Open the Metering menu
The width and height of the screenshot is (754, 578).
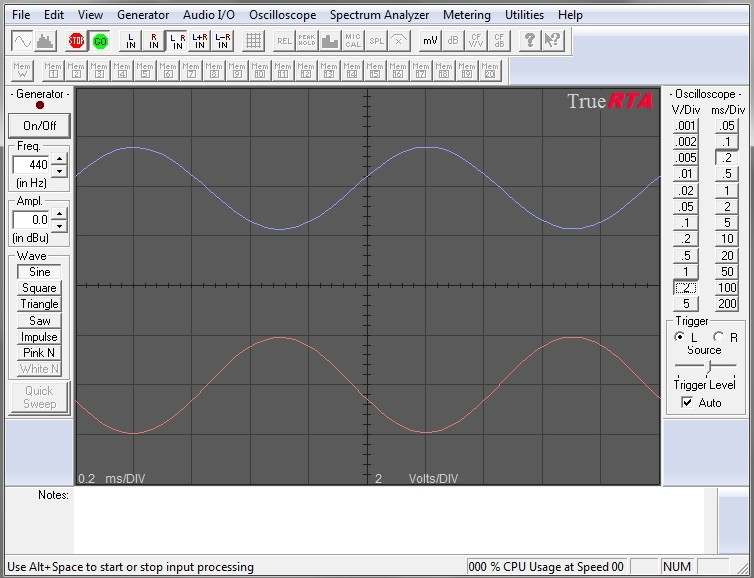467,15
